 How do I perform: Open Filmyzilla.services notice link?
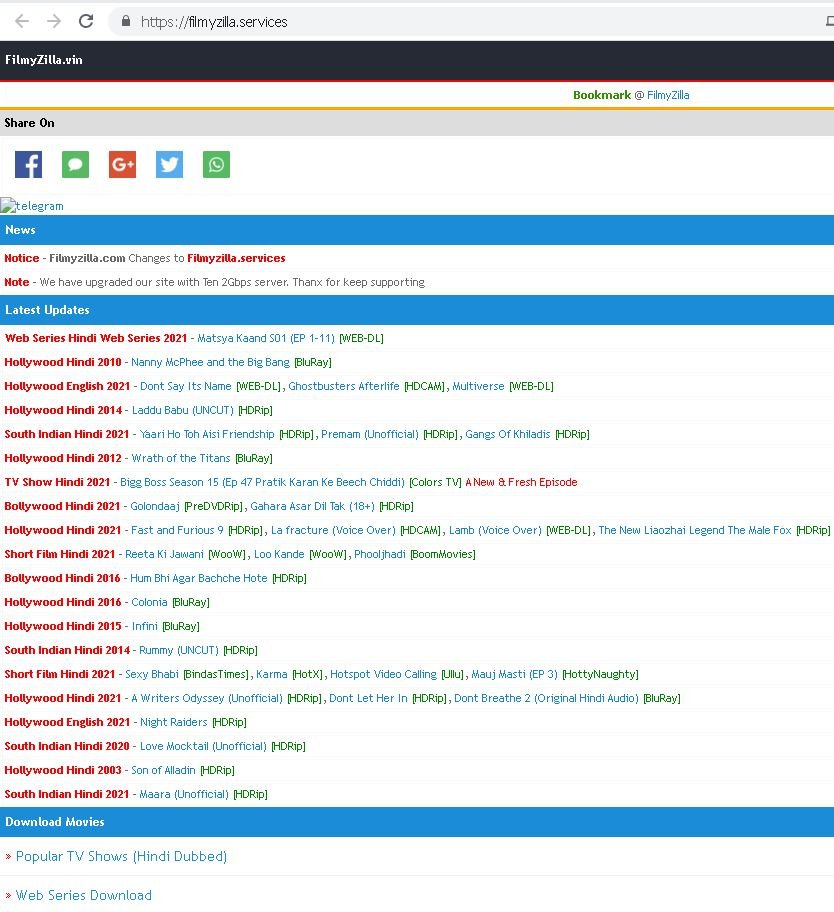click(x=236, y=258)
